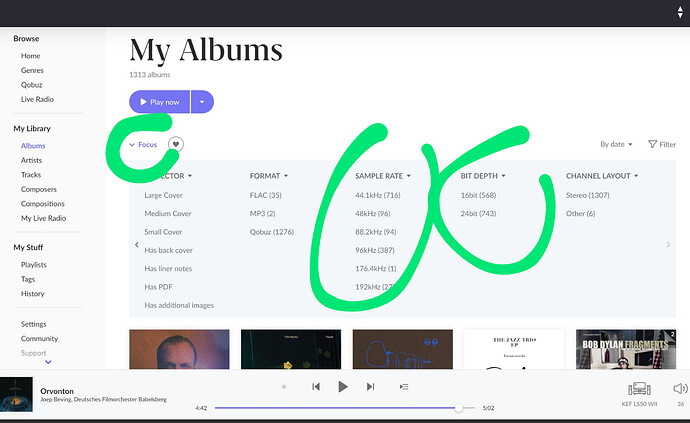690x423 pixels.
Task: Filter by Has back cover
Action: pyautogui.click(x=169, y=250)
